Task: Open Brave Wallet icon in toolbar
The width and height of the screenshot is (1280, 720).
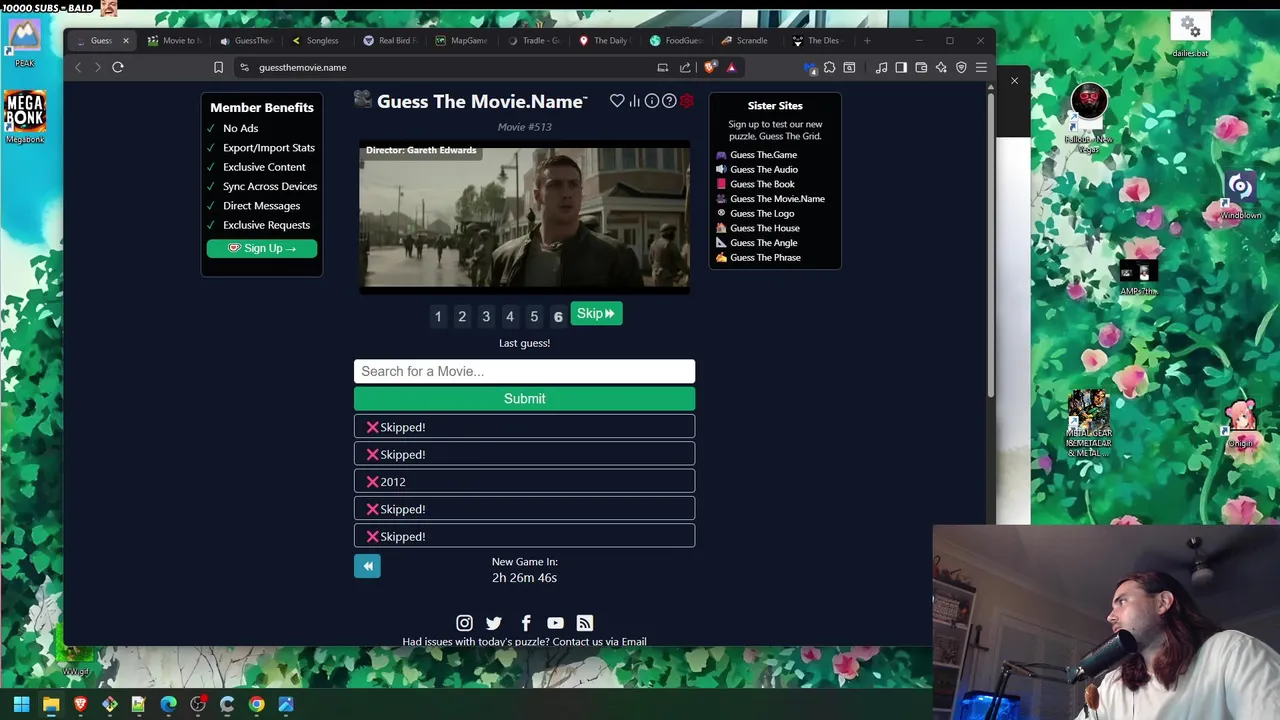Action: tap(921, 67)
